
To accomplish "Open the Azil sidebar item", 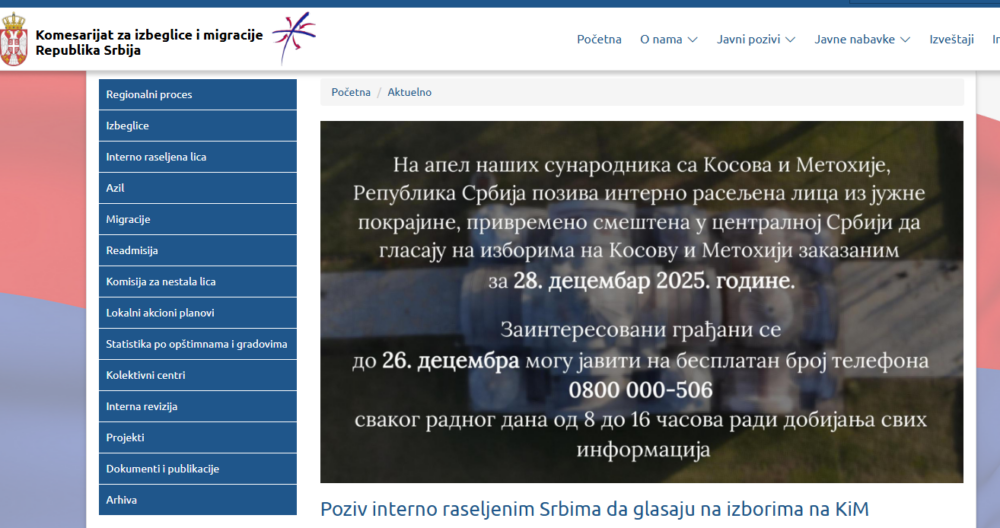I will [198, 188].
